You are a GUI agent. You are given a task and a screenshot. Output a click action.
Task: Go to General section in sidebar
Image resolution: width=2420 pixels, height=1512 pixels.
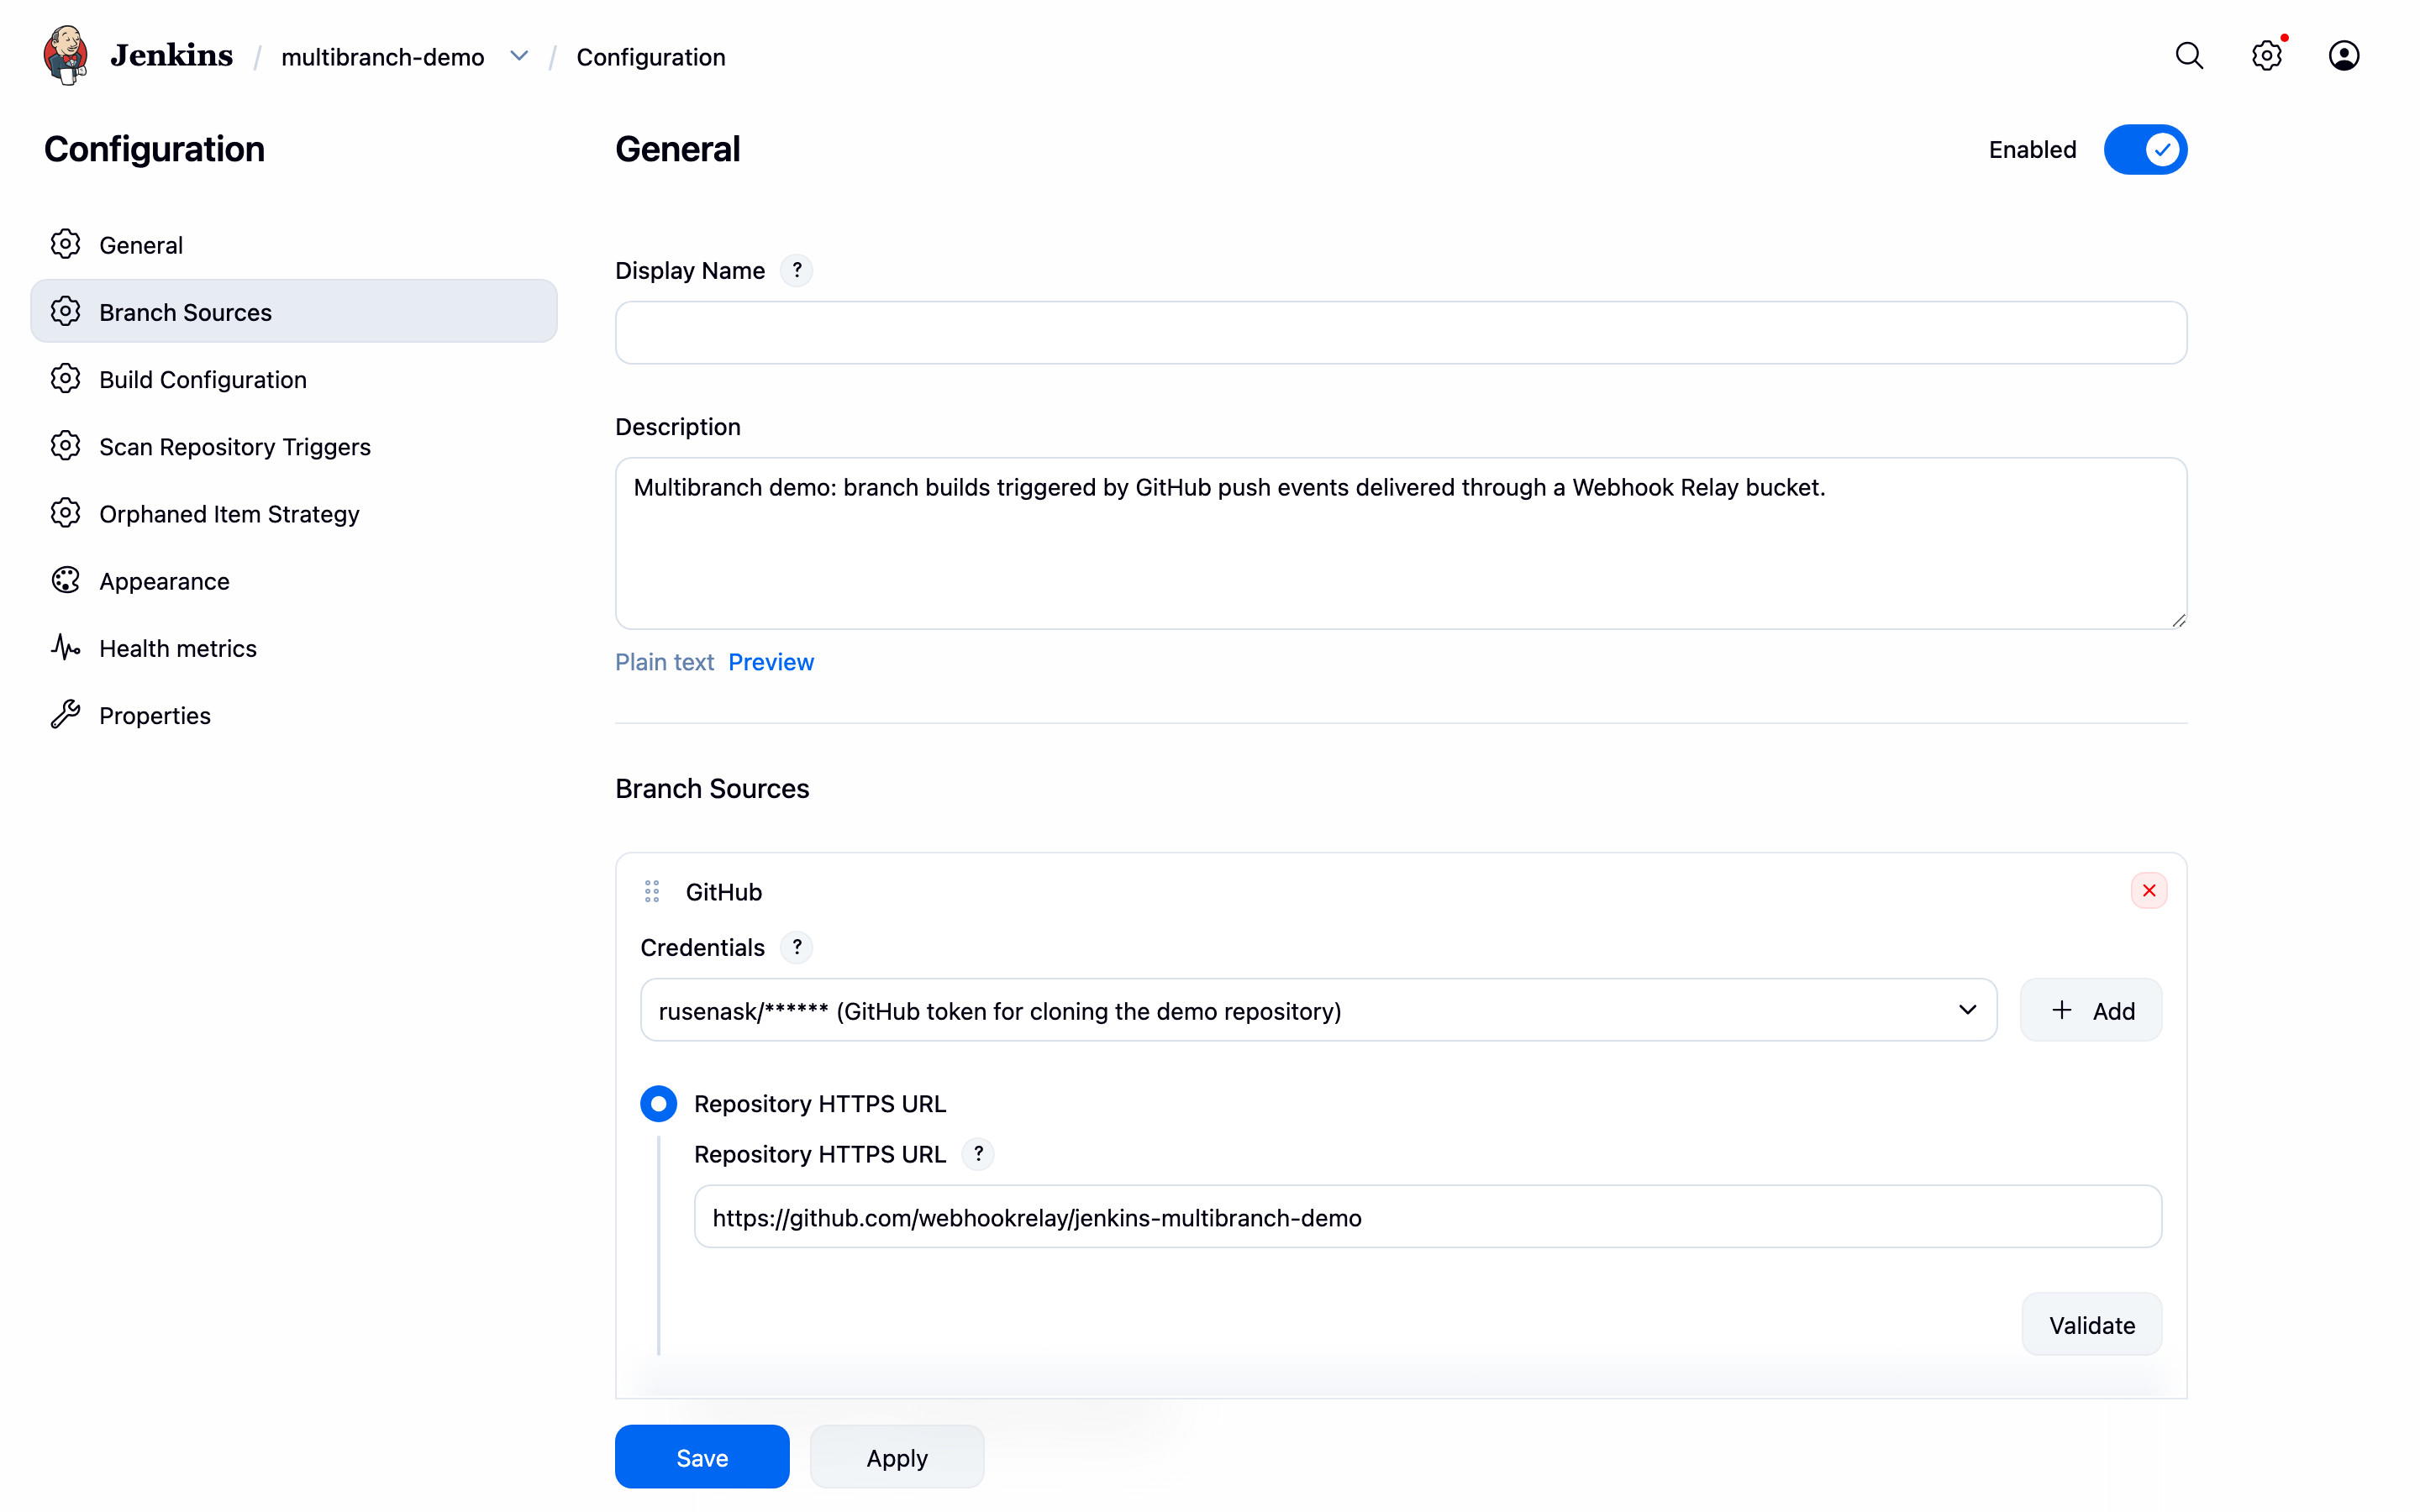point(294,245)
